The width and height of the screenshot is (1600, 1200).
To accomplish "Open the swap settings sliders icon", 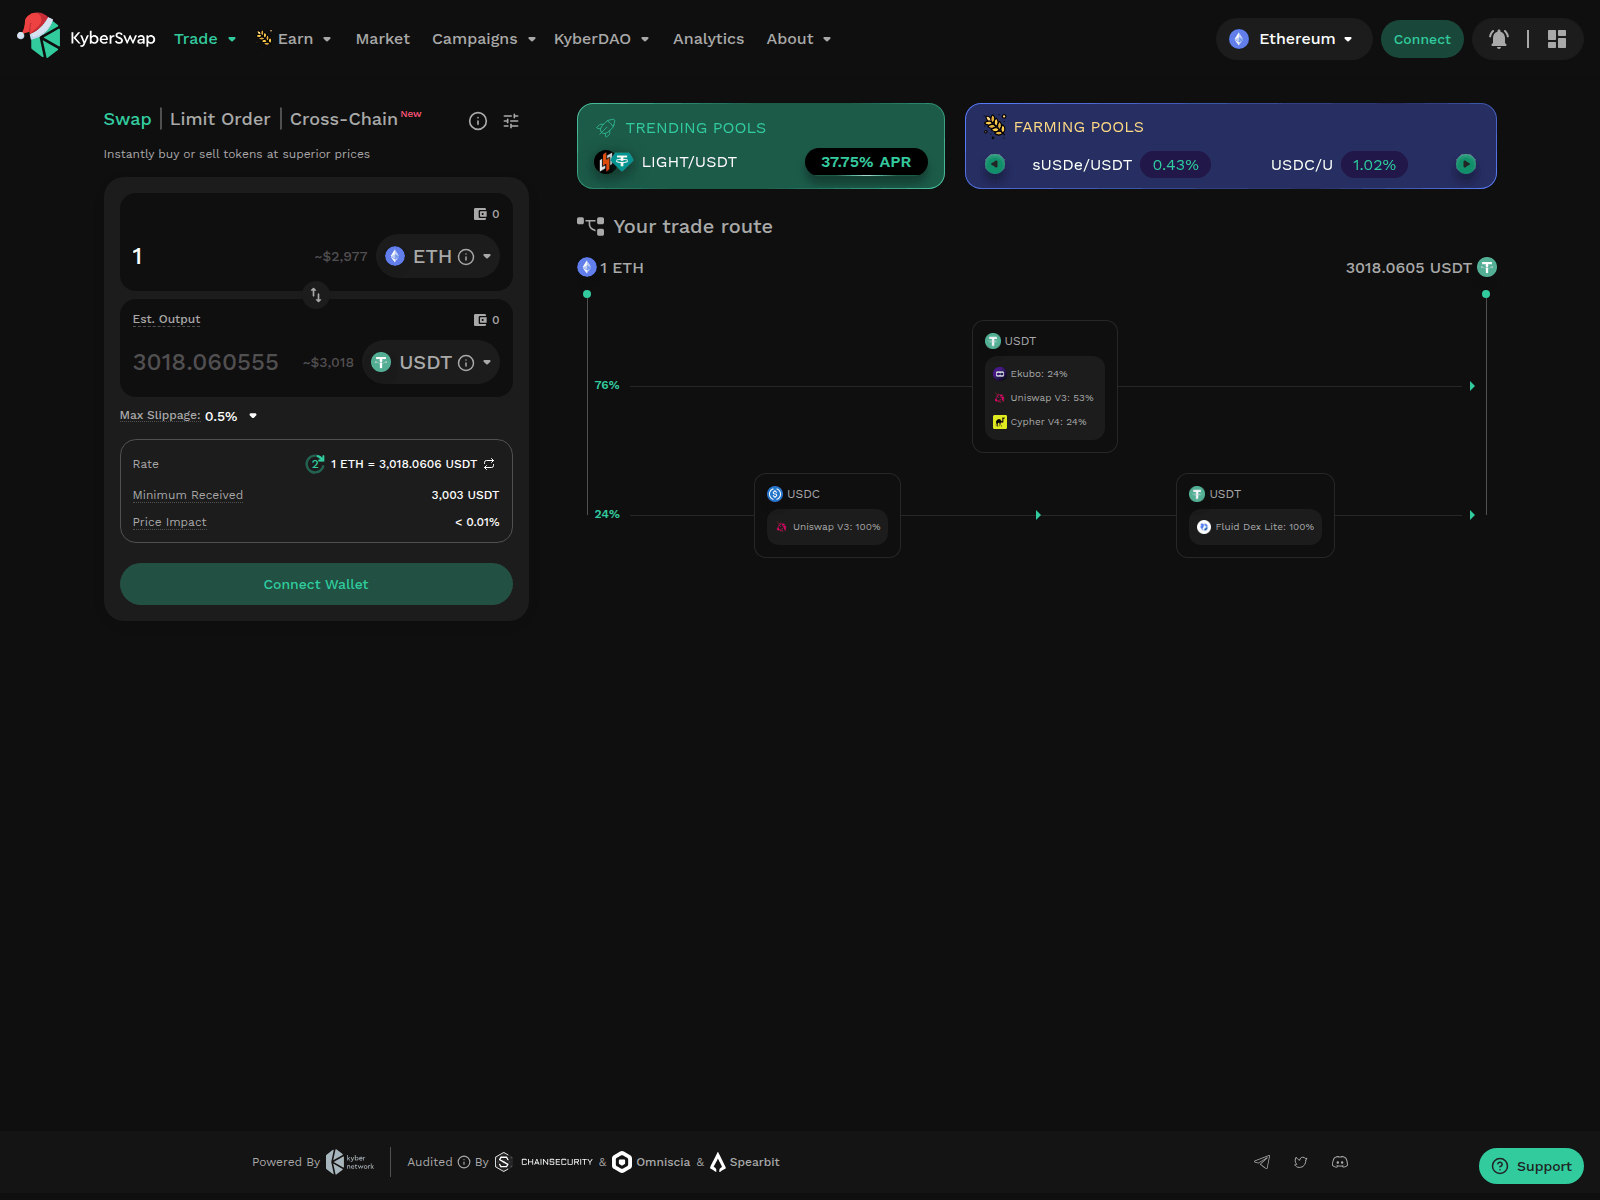I will point(511,121).
